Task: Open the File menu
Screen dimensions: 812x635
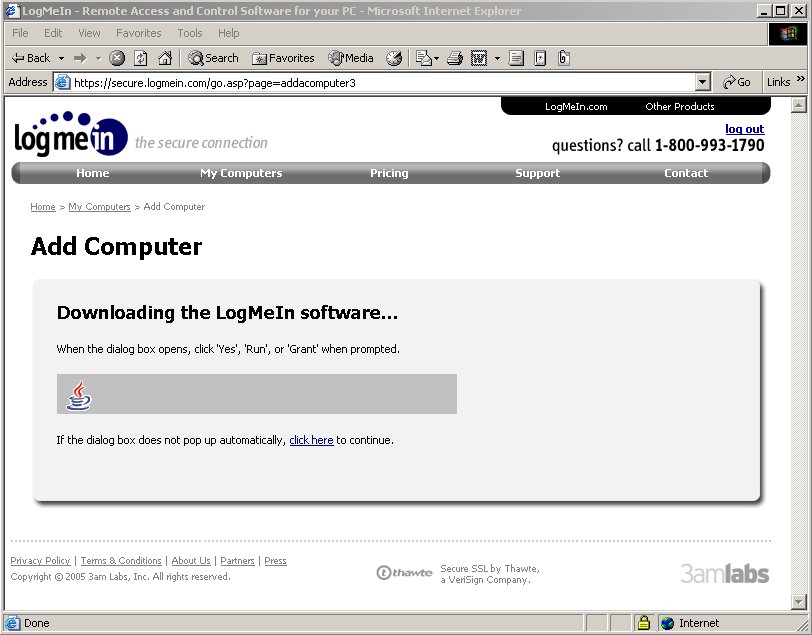Action: [x=20, y=33]
